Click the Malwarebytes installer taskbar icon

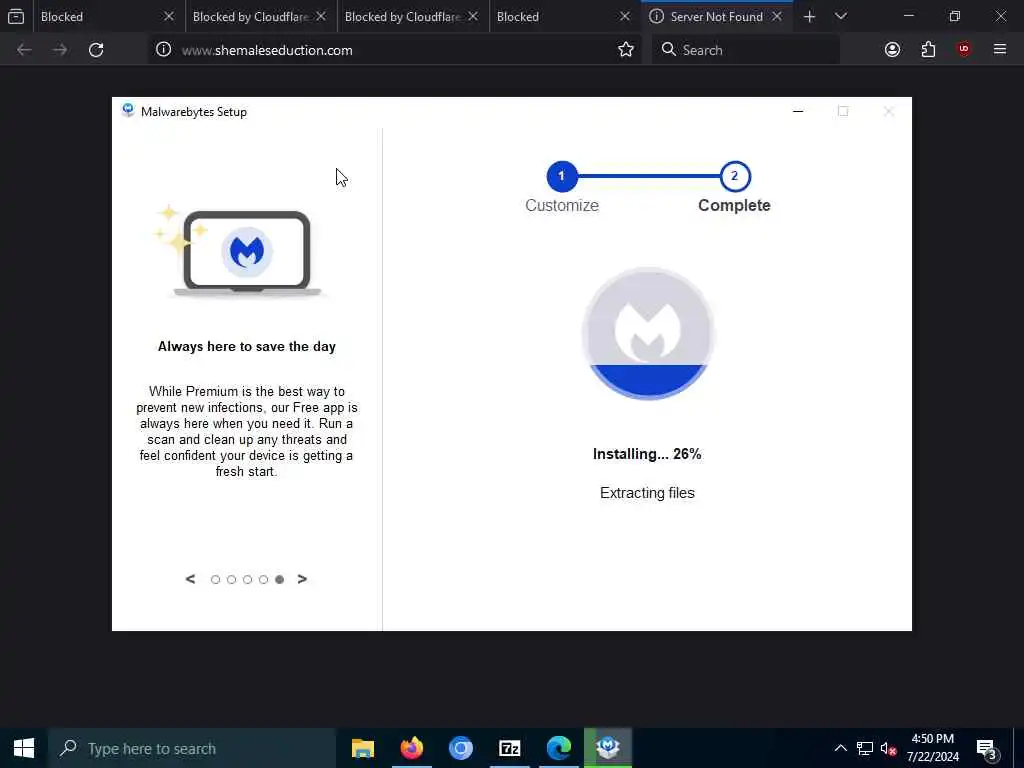[608, 748]
